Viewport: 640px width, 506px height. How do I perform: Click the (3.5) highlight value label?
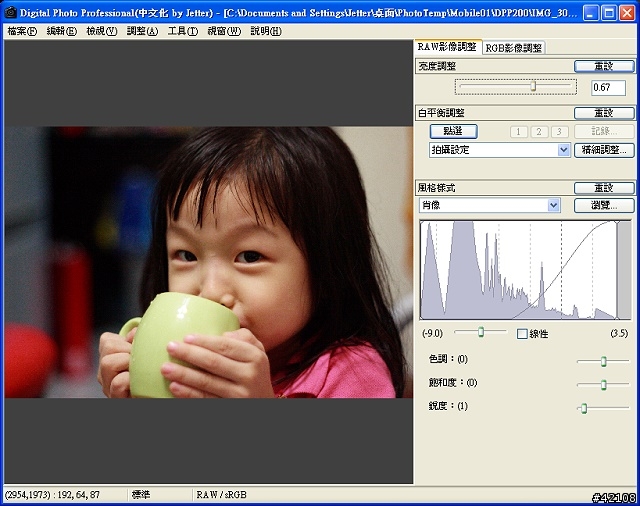coord(619,333)
